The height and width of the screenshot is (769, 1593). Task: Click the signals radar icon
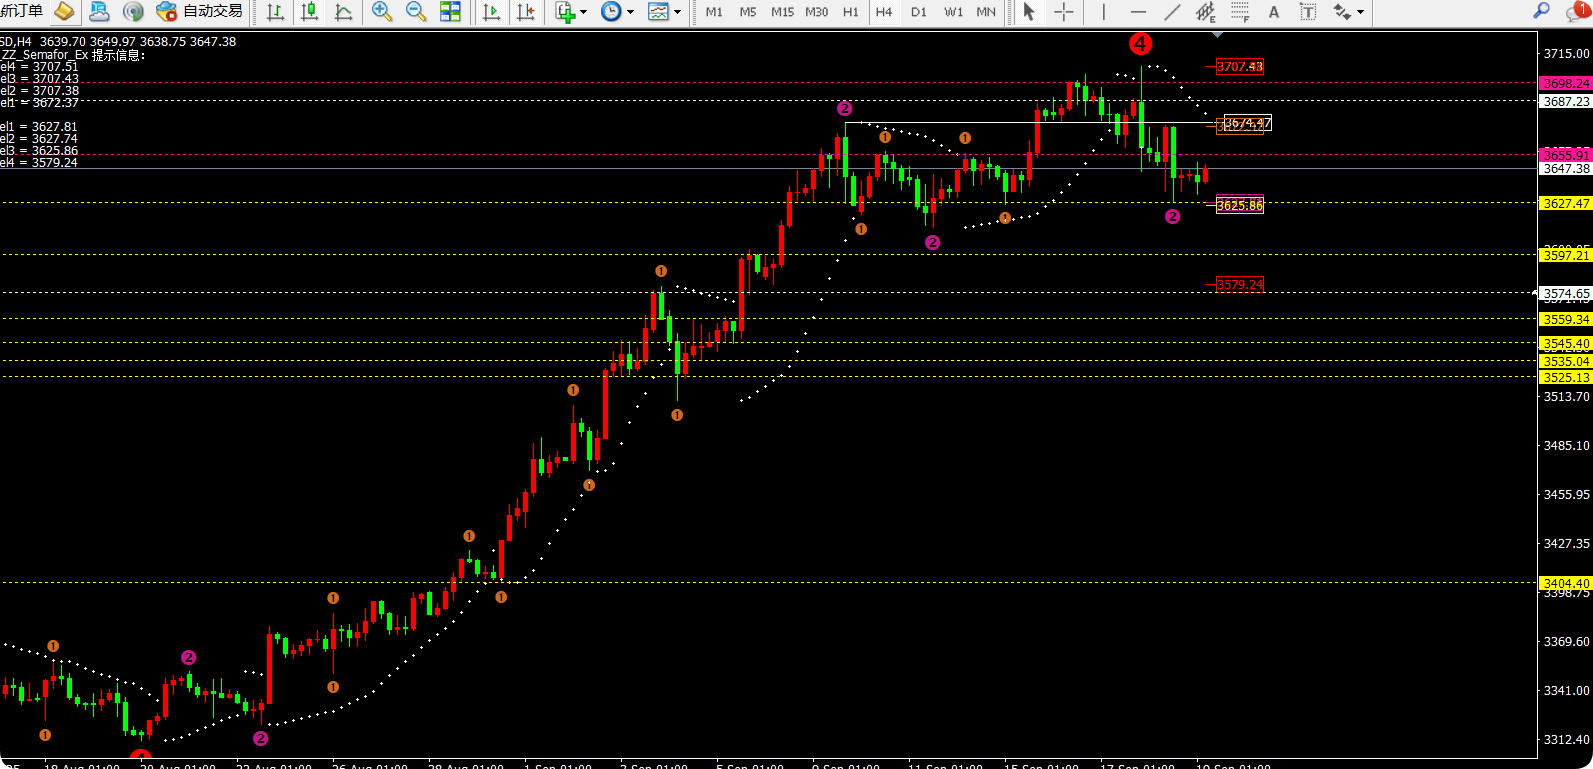[x=133, y=11]
